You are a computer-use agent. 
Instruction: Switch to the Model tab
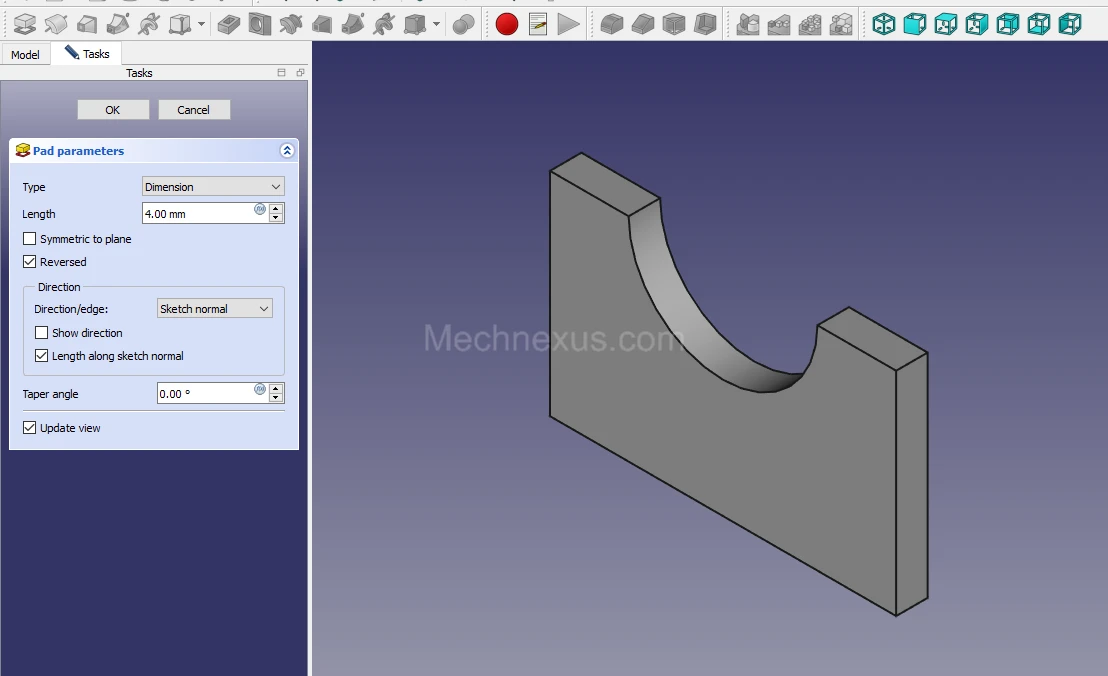click(25, 55)
